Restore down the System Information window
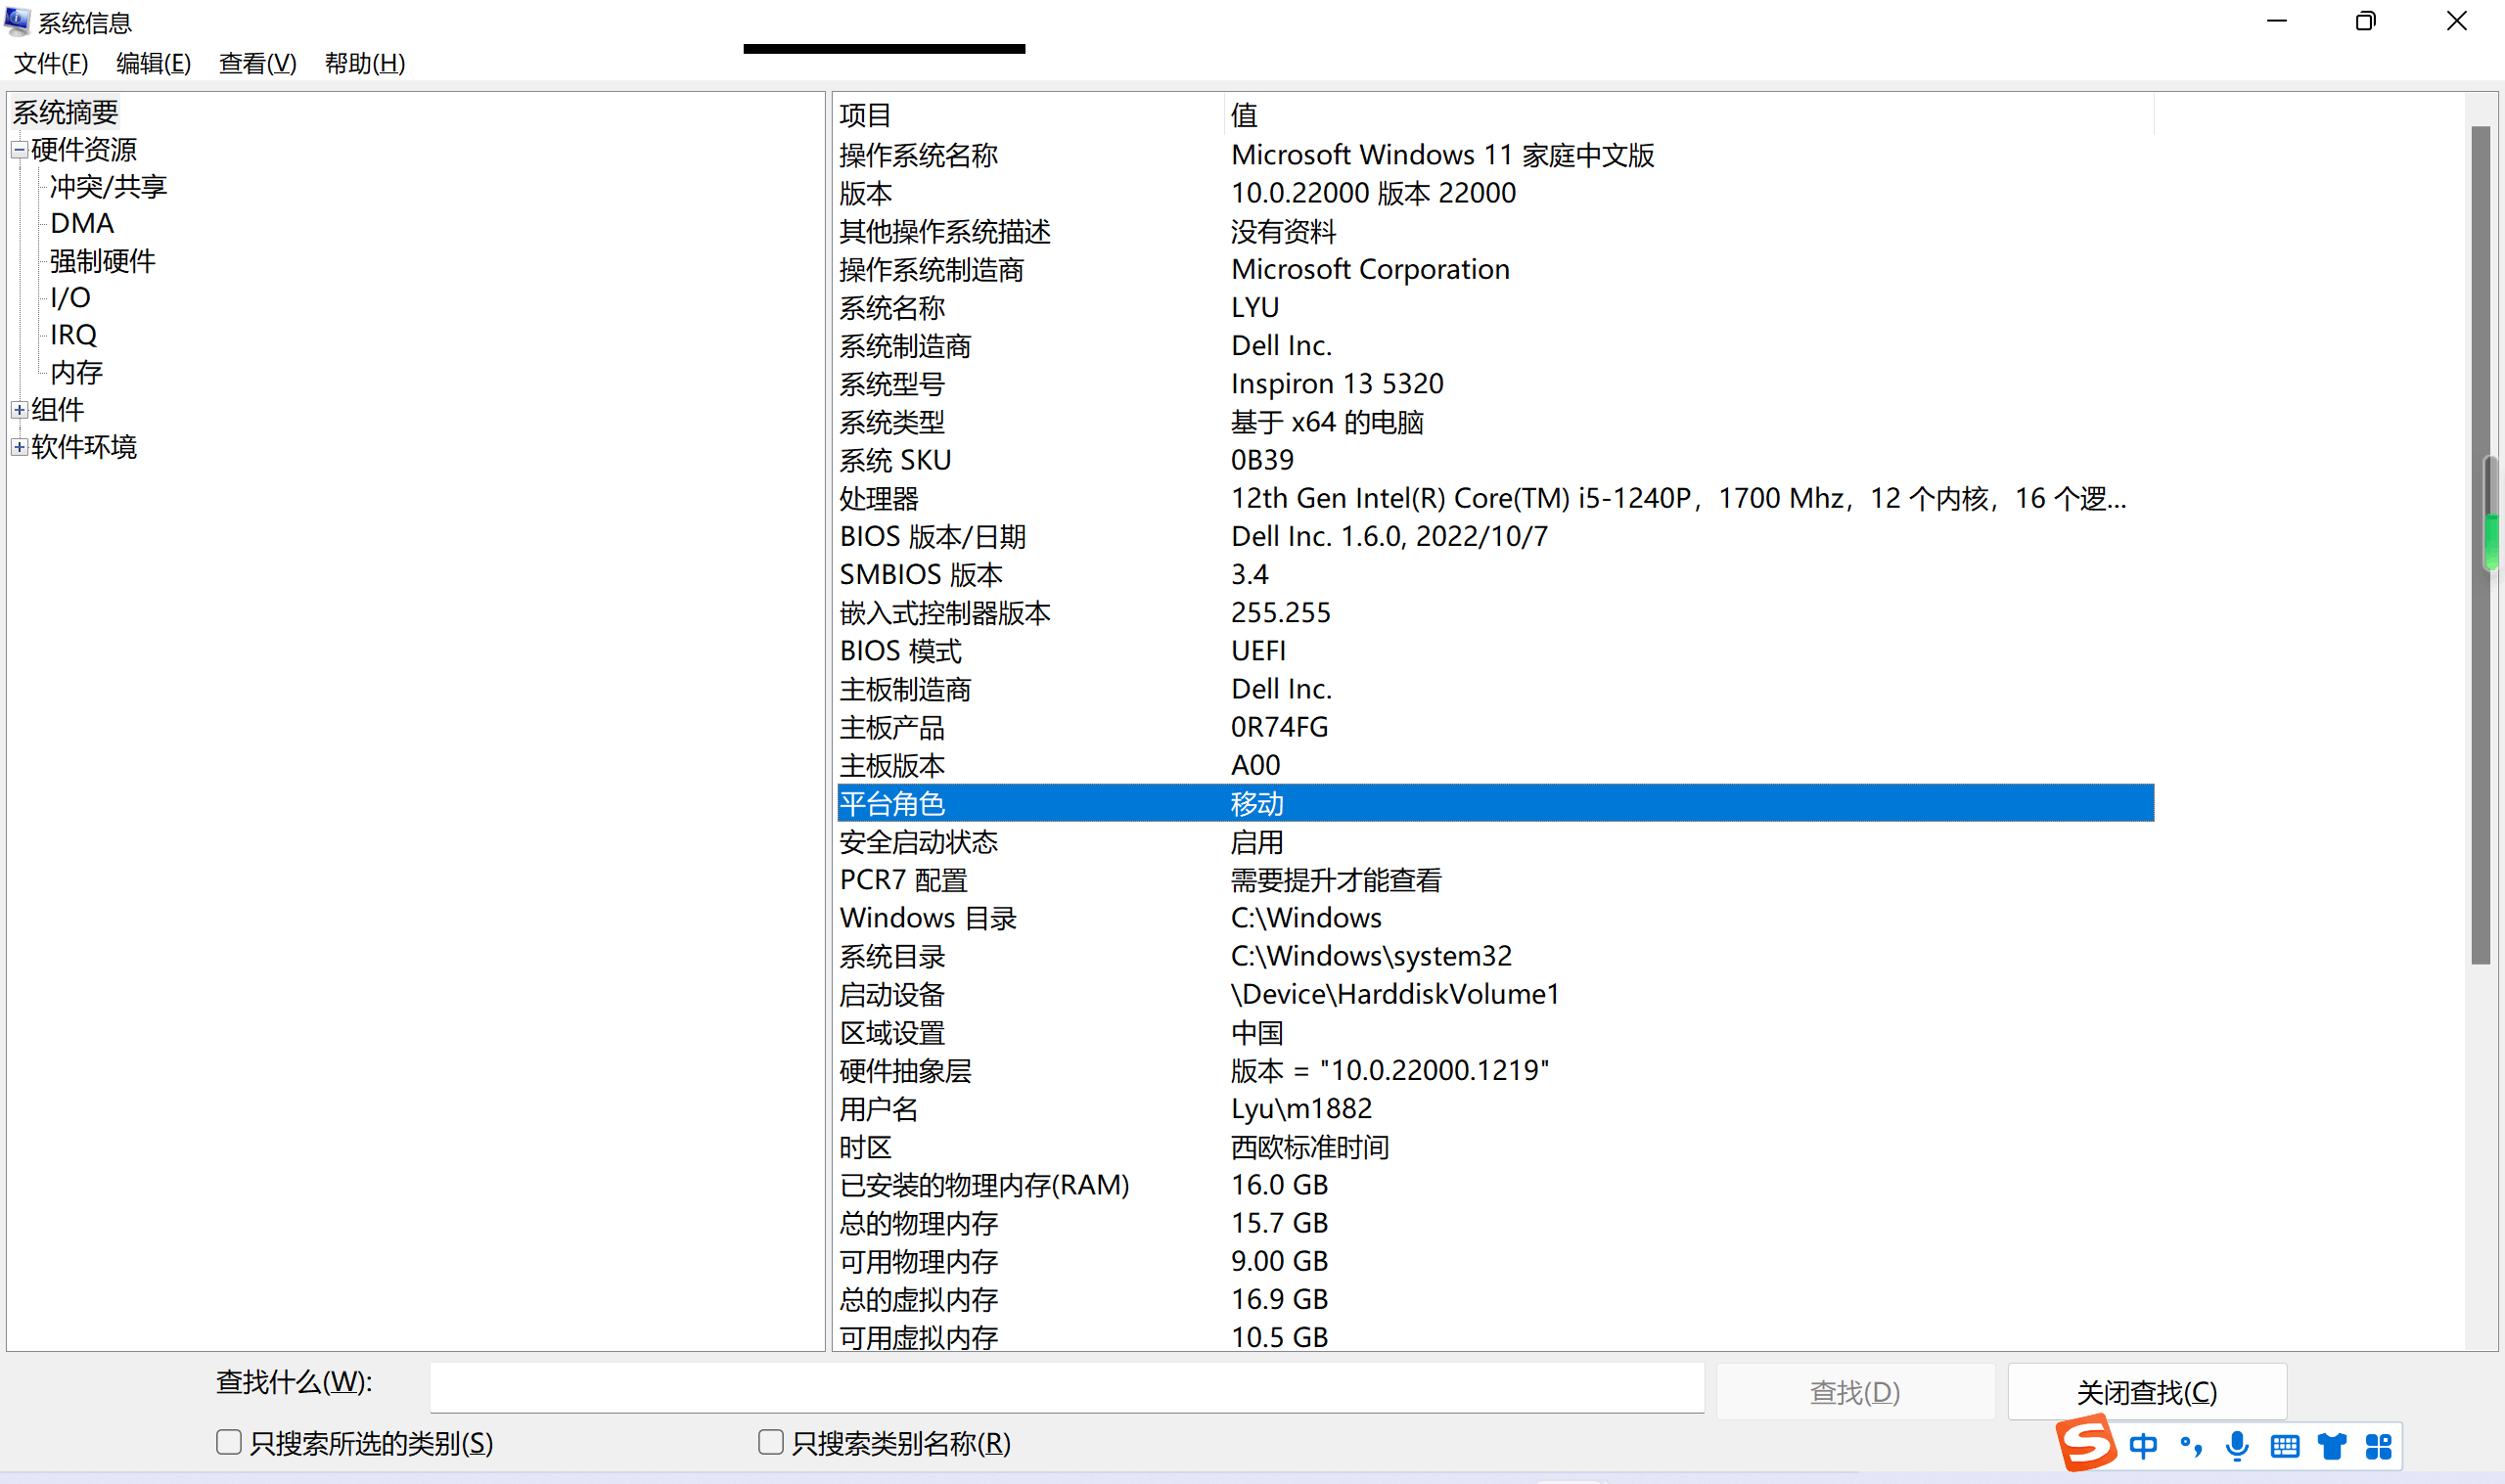2505x1484 pixels. [2366, 21]
